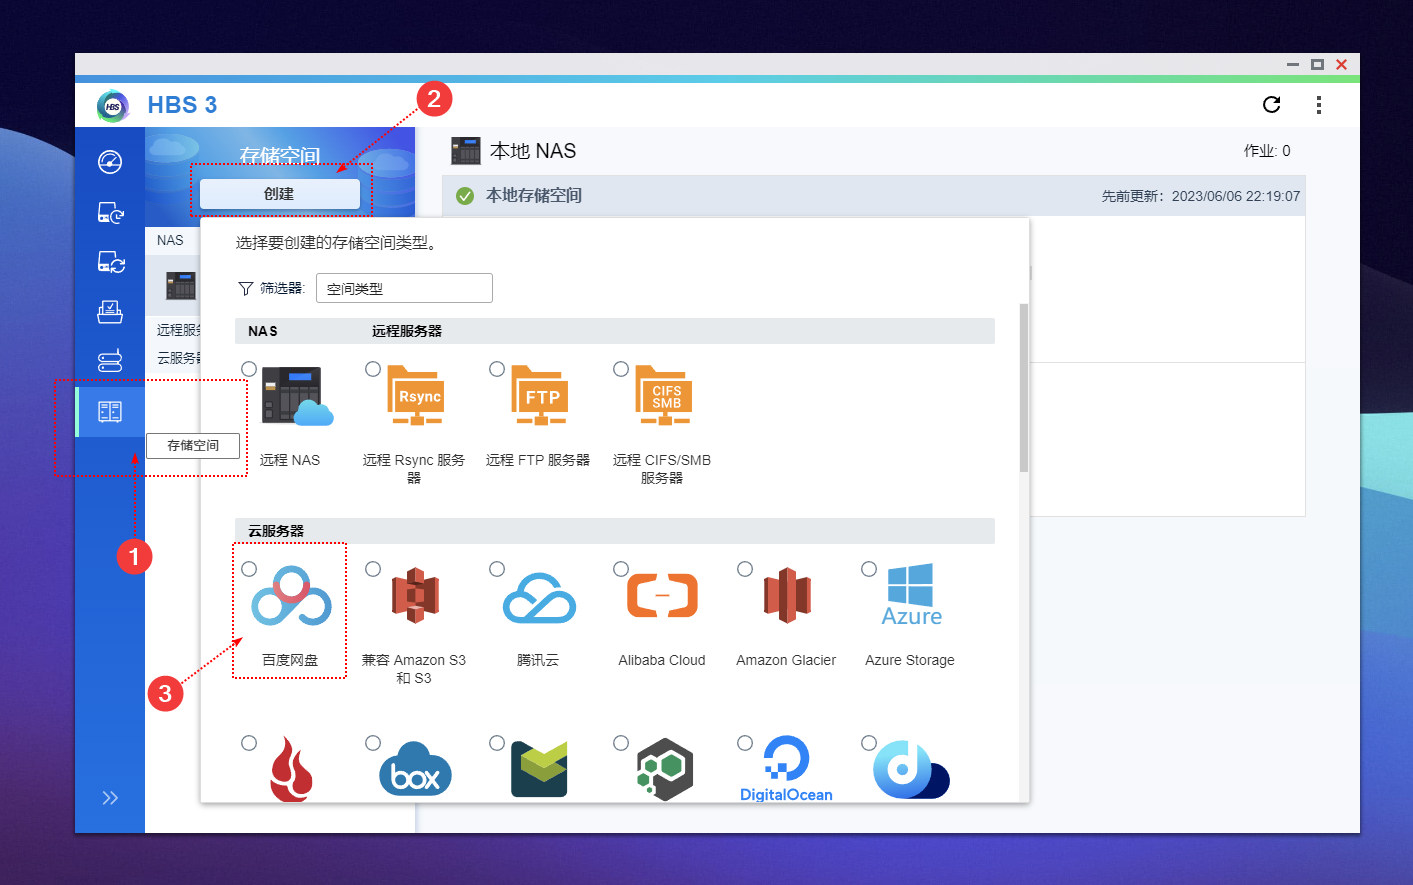Select the 百度网盘 radio button
The image size is (1413, 885).
point(249,569)
